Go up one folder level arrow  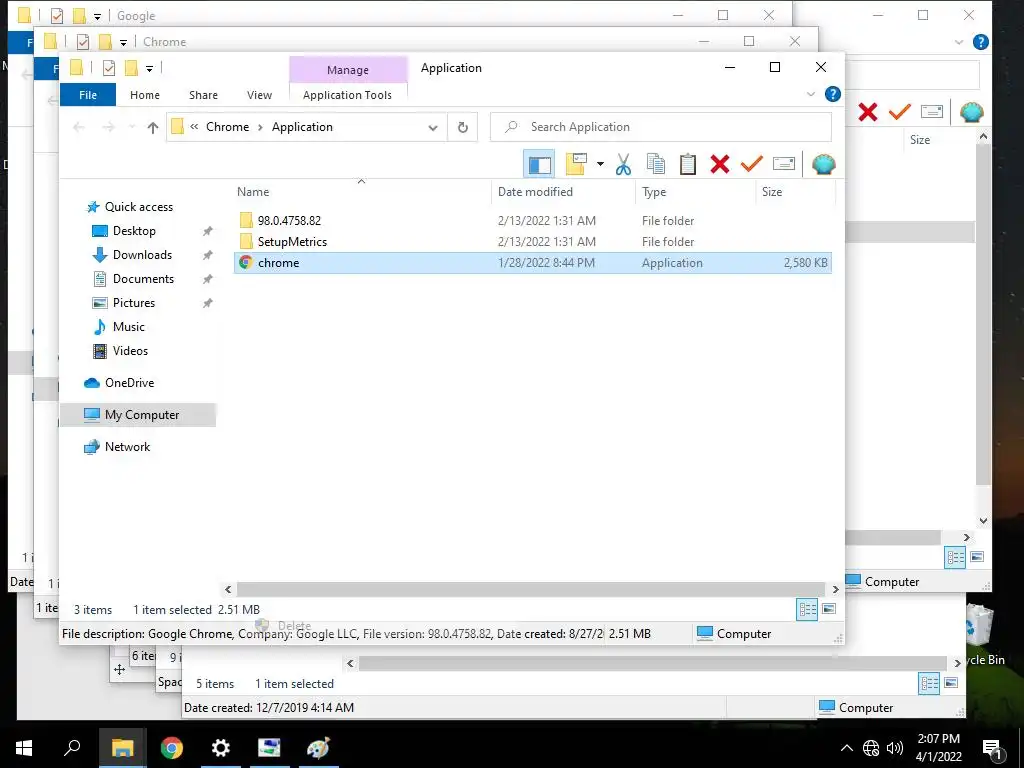pos(153,127)
